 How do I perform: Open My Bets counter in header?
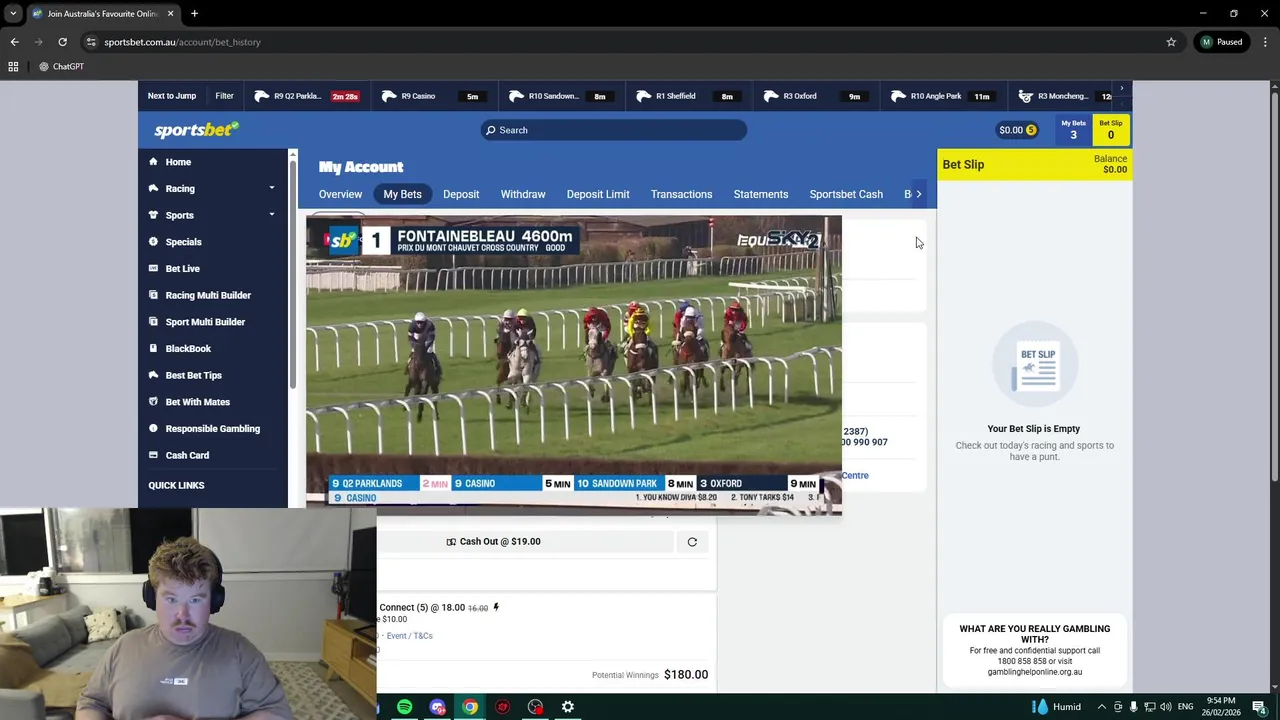1073,130
